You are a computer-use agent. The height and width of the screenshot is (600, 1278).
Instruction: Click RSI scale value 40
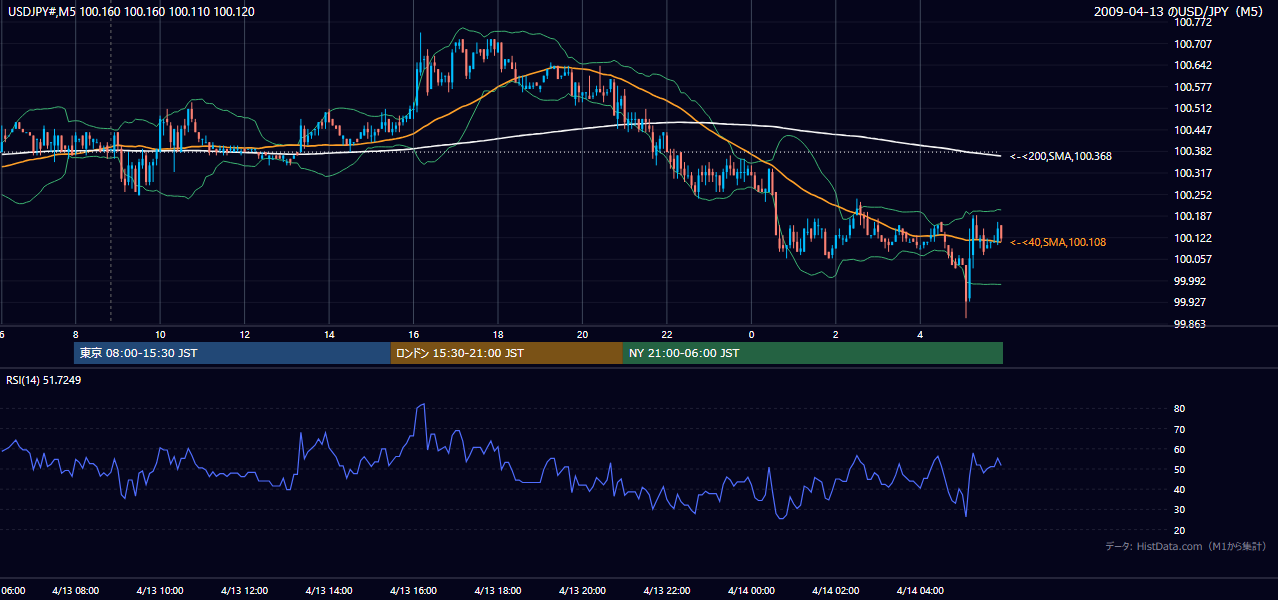pyautogui.click(x=1180, y=489)
